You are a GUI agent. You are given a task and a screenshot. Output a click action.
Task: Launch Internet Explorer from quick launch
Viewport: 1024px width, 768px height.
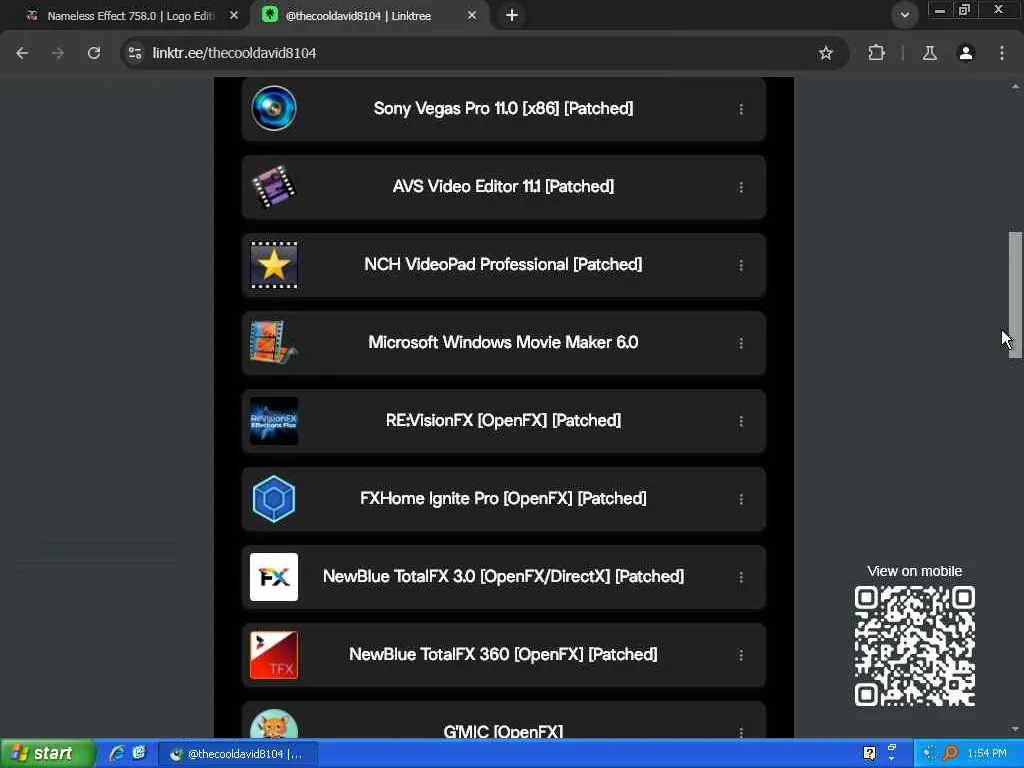pyautogui.click(x=117, y=754)
